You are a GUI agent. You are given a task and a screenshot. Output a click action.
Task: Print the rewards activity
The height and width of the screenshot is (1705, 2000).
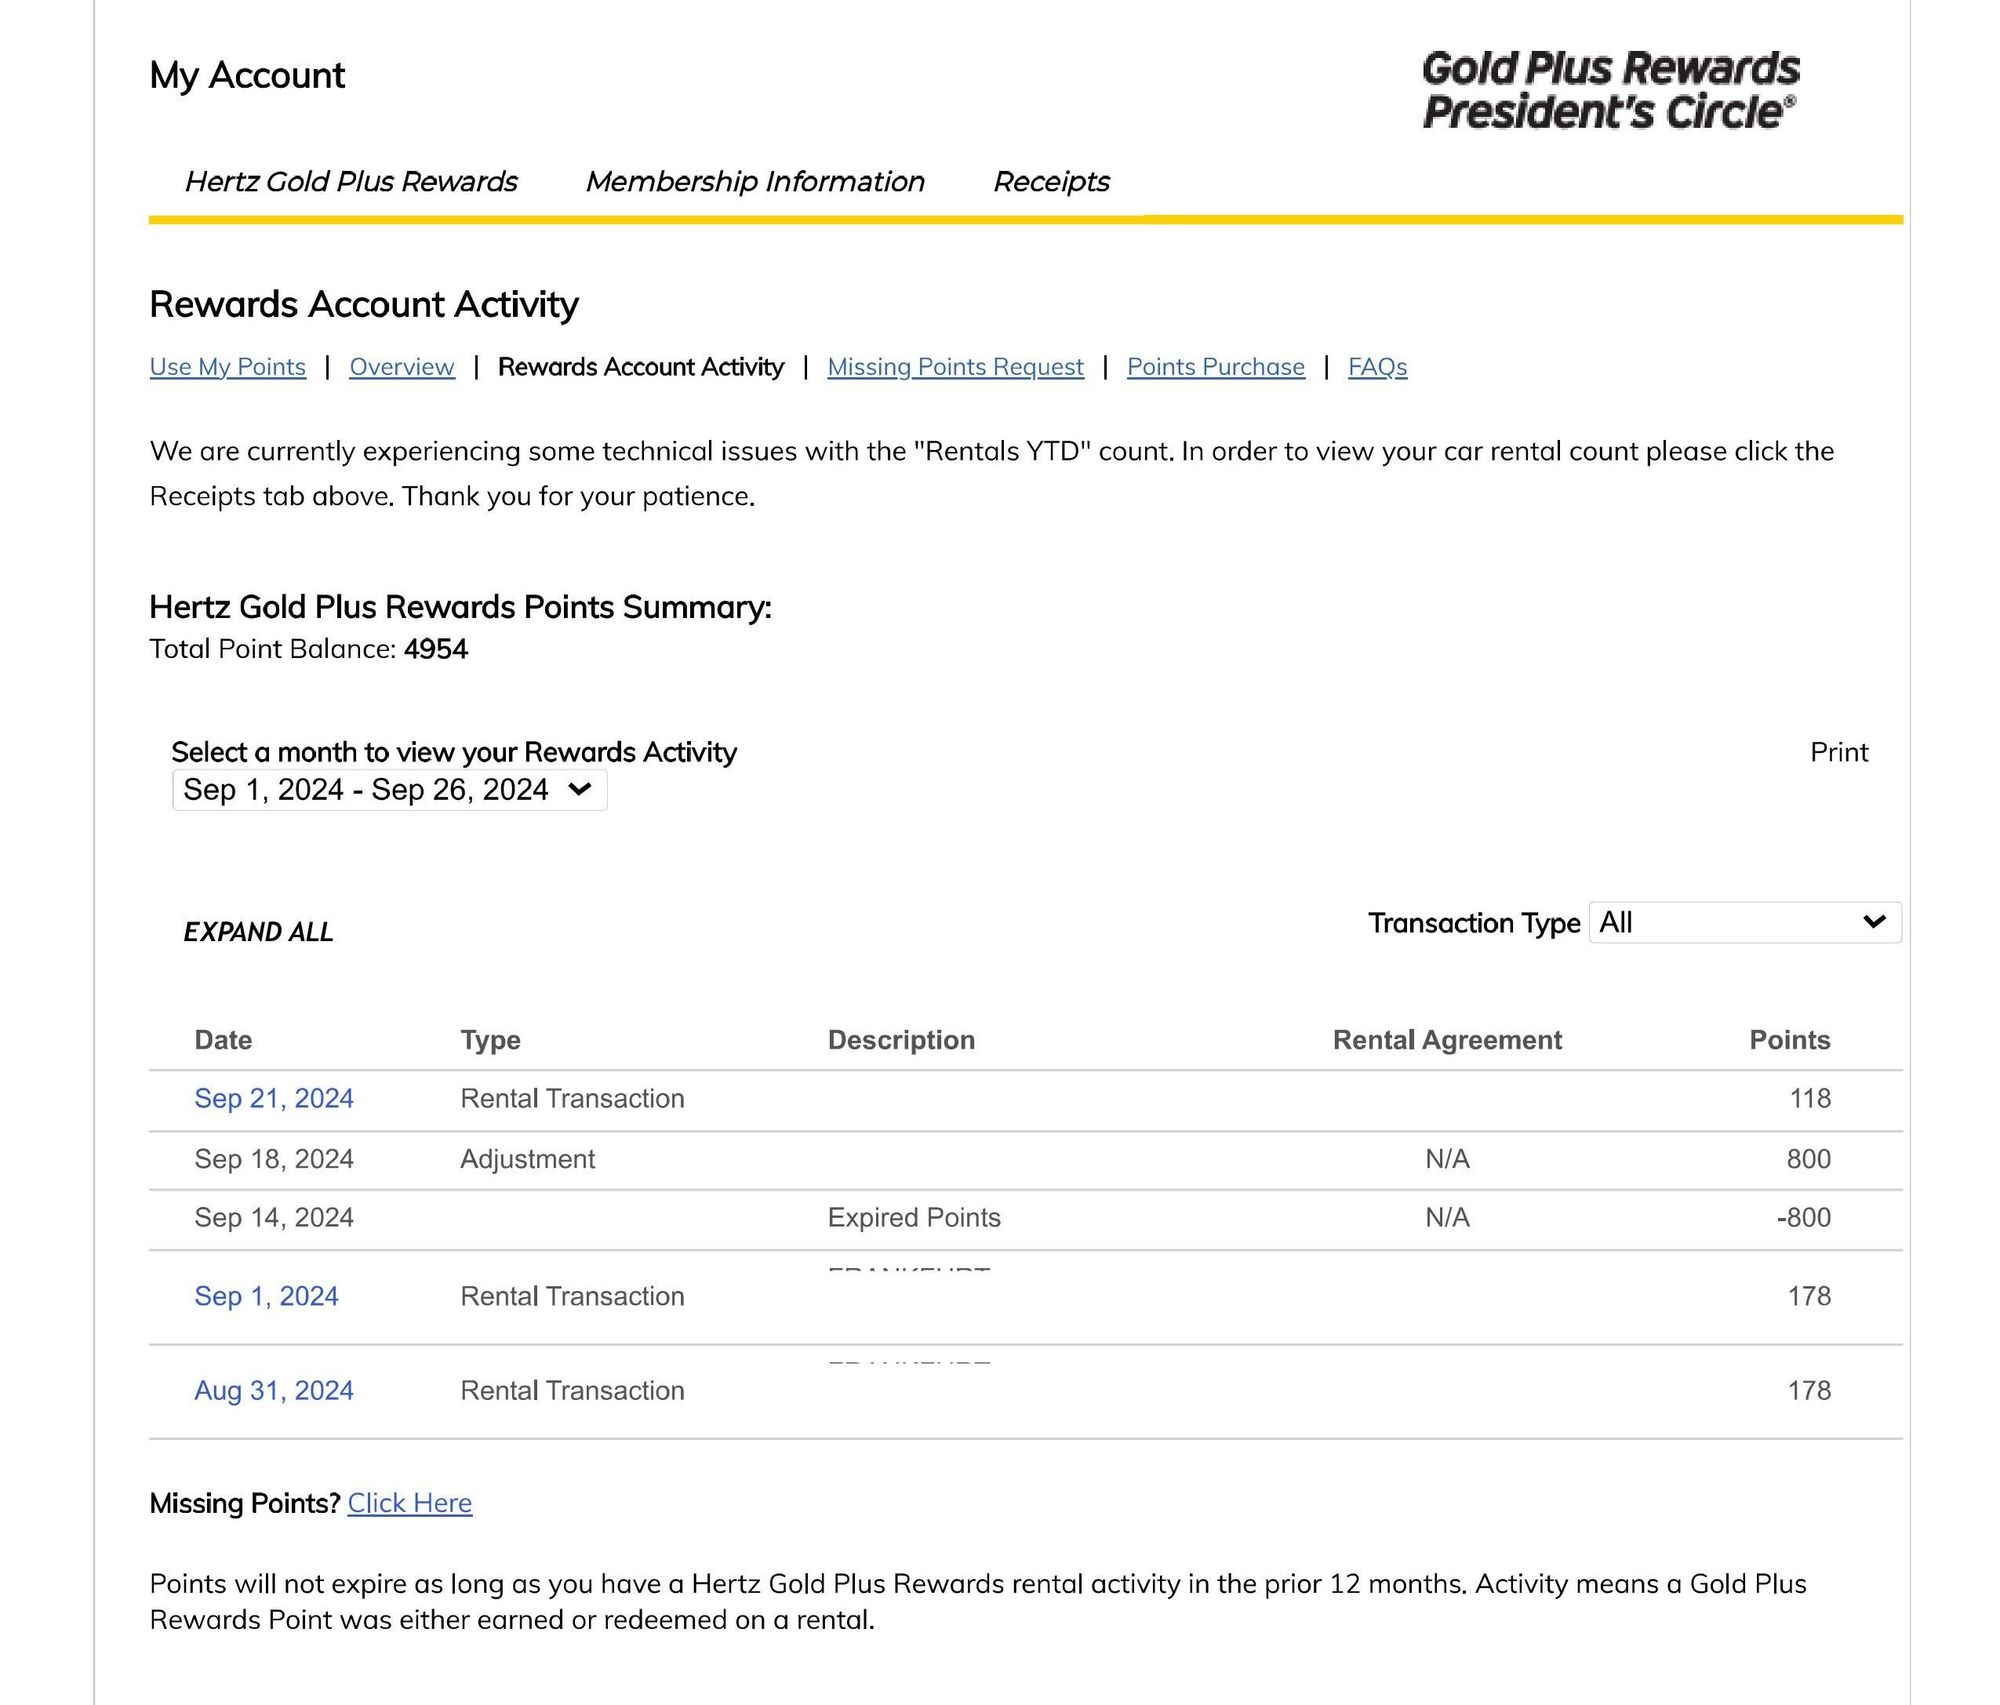pyautogui.click(x=1838, y=752)
